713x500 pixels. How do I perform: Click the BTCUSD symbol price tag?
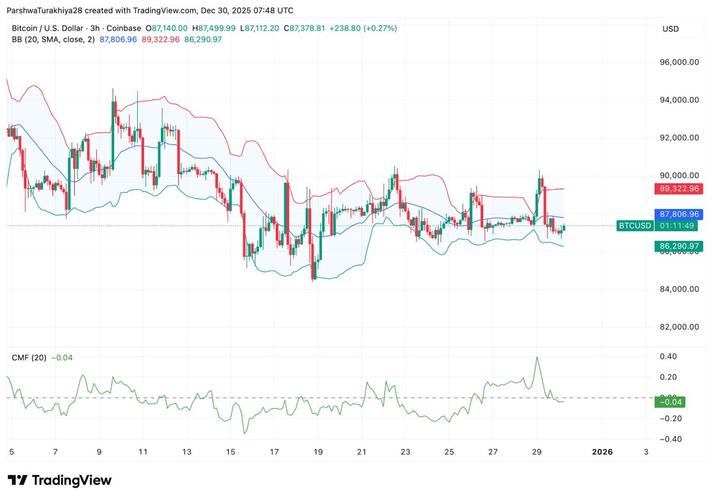coord(635,227)
